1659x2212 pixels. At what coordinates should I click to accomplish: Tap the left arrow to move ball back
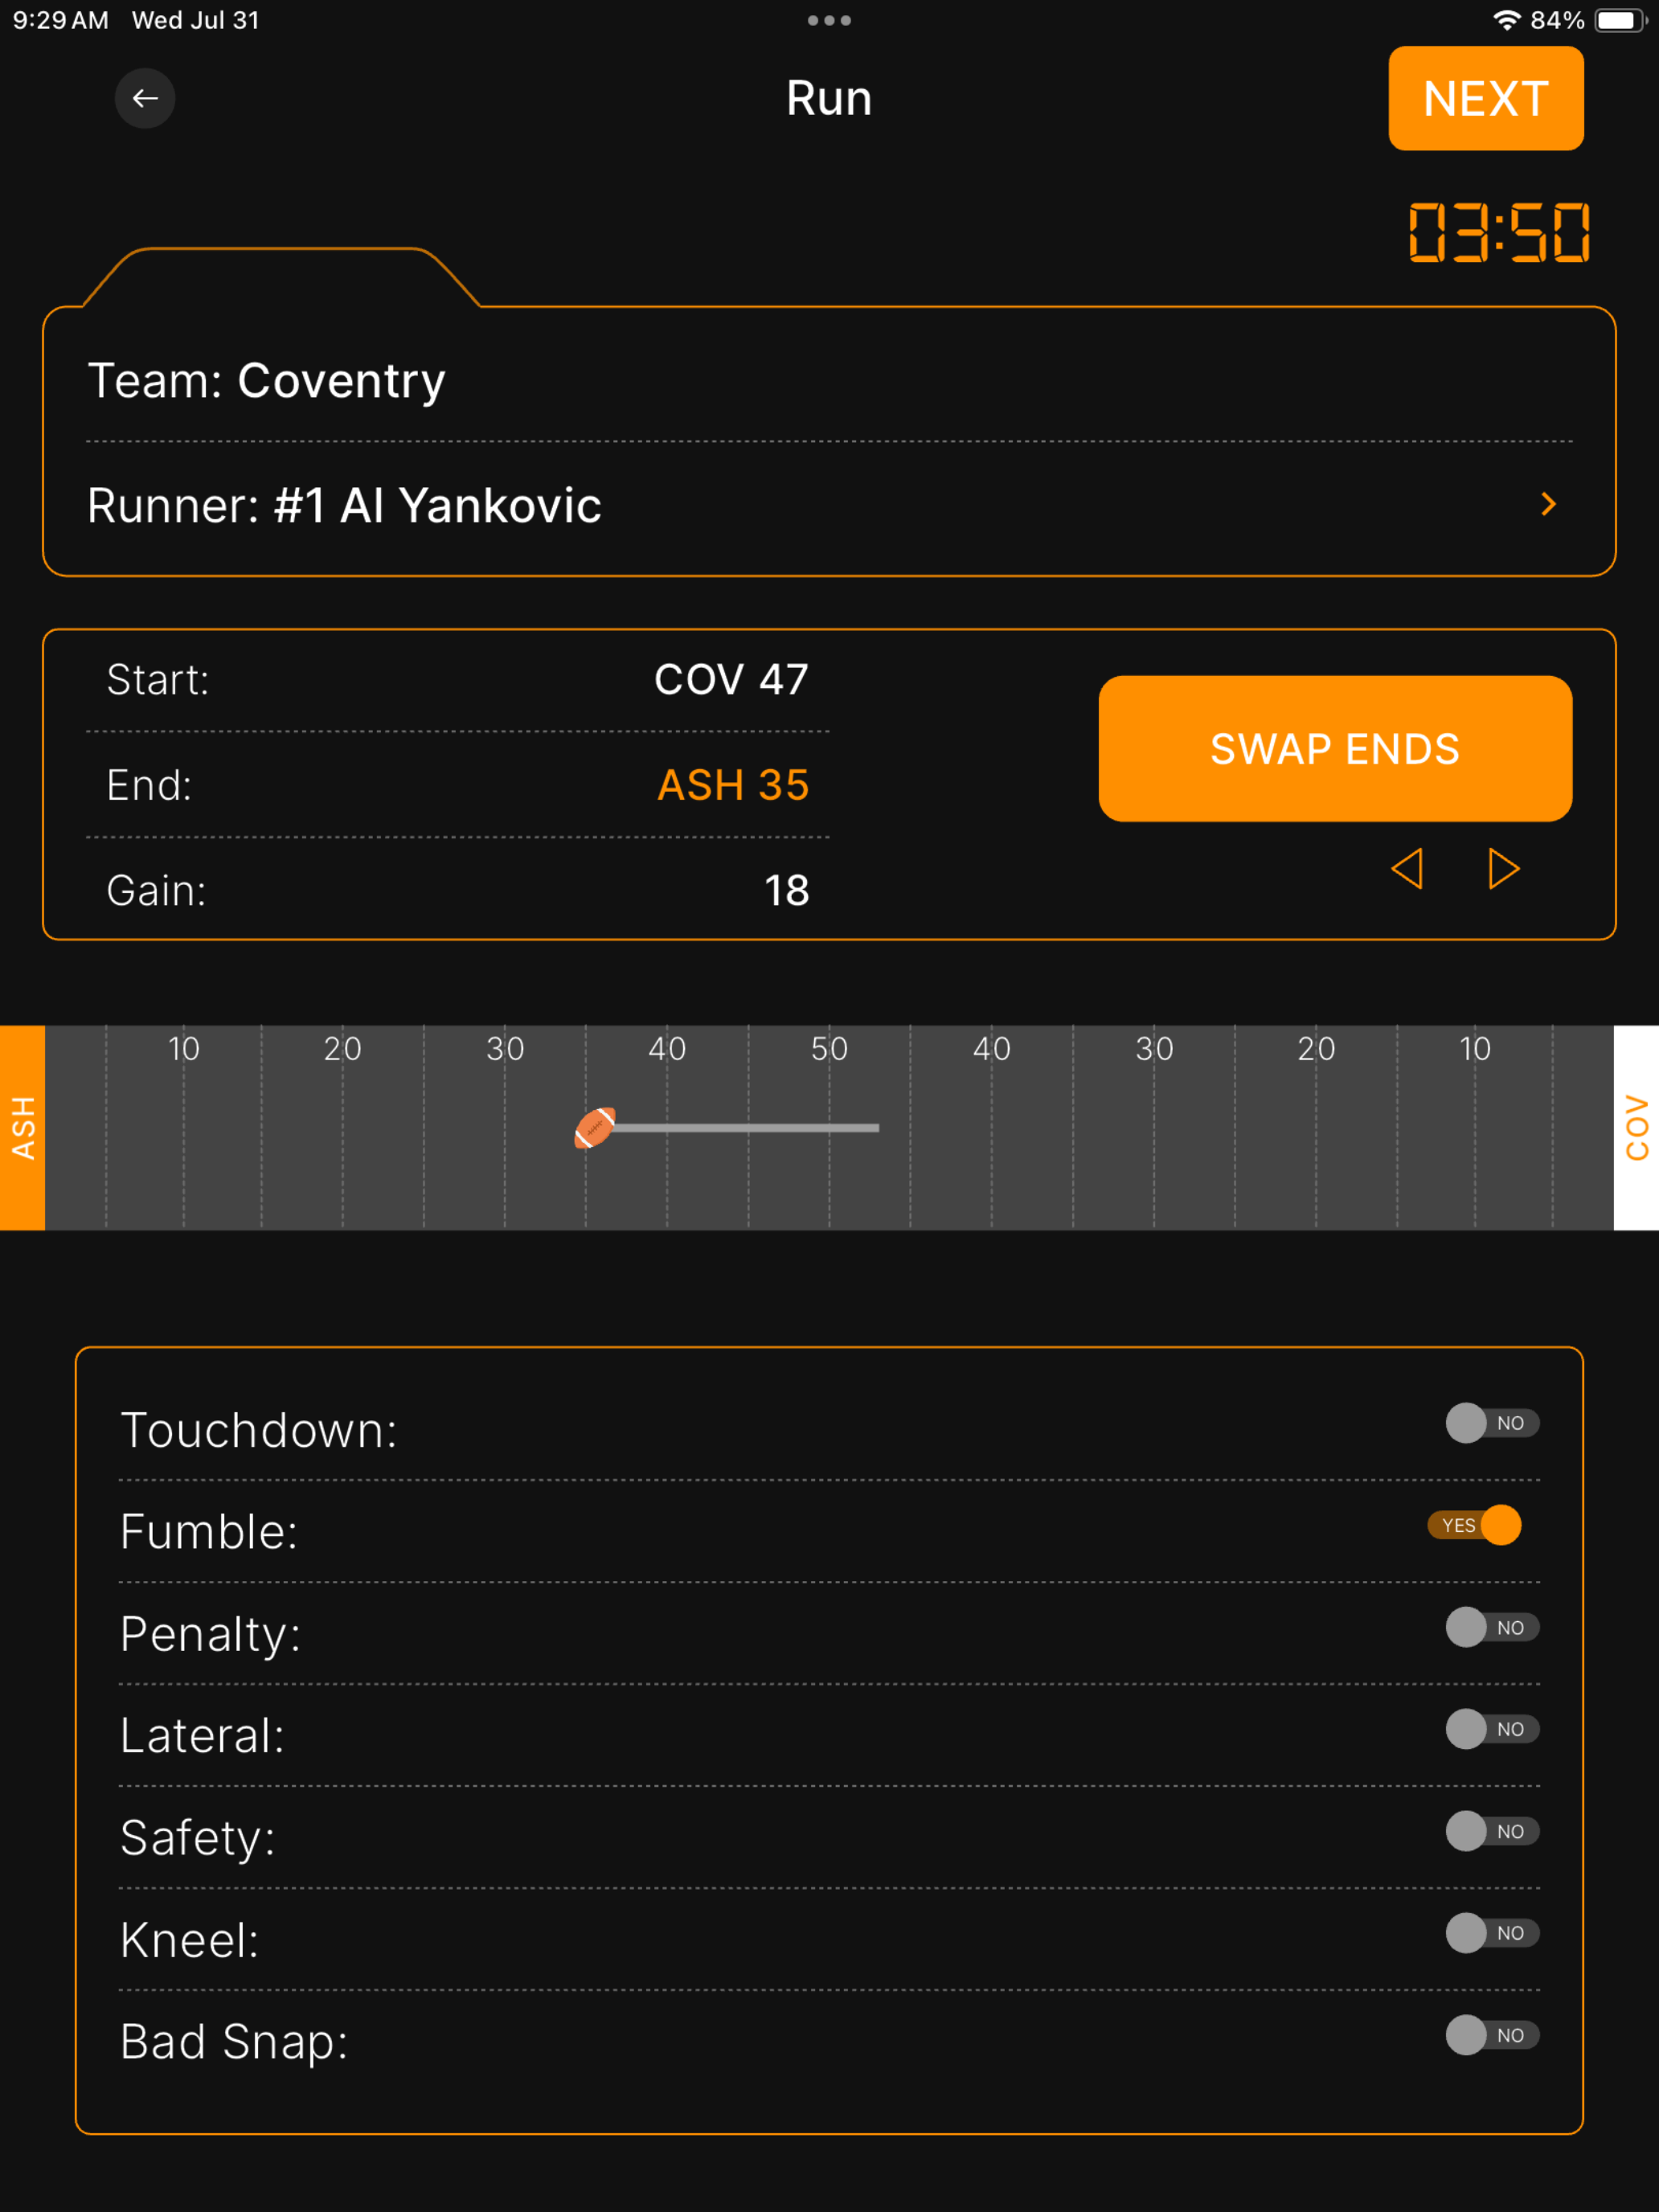[1407, 868]
